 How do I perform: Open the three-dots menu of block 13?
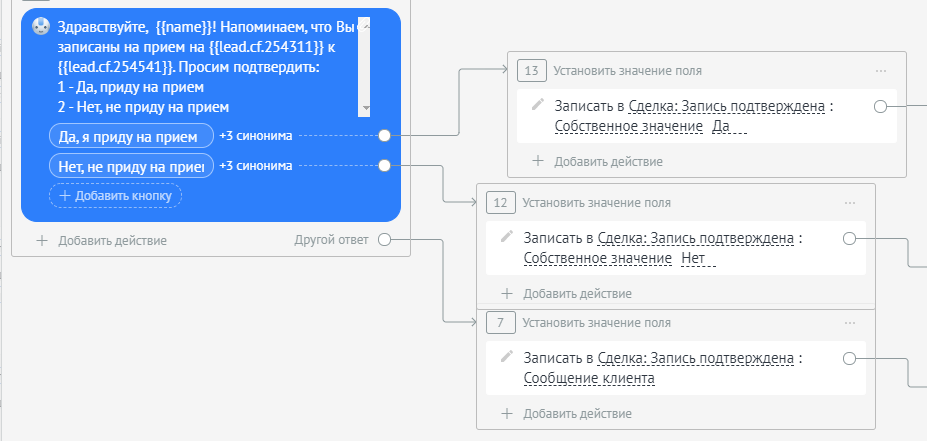[x=881, y=71]
